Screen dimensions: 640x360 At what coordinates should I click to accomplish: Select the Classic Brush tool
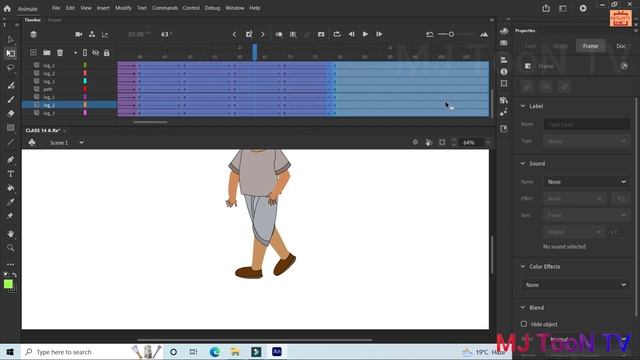pos(11,99)
